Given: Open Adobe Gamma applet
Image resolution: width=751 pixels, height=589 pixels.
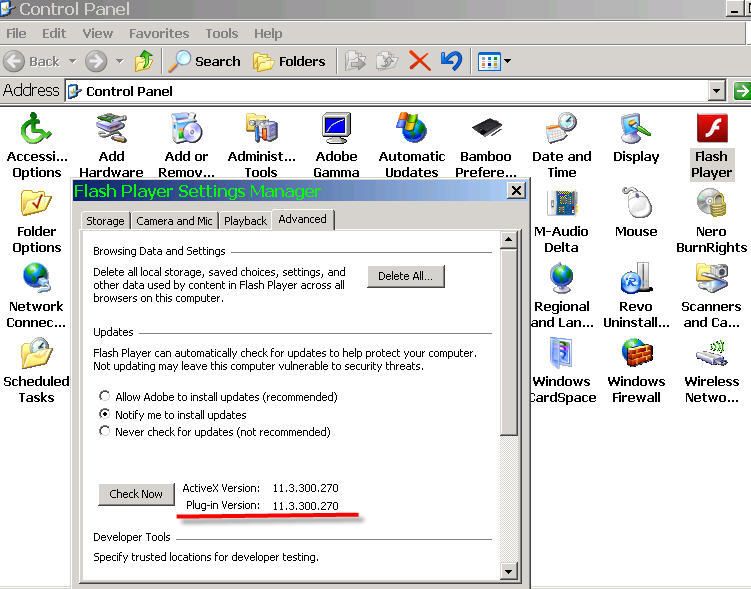Looking at the screenshot, I should click(x=336, y=146).
